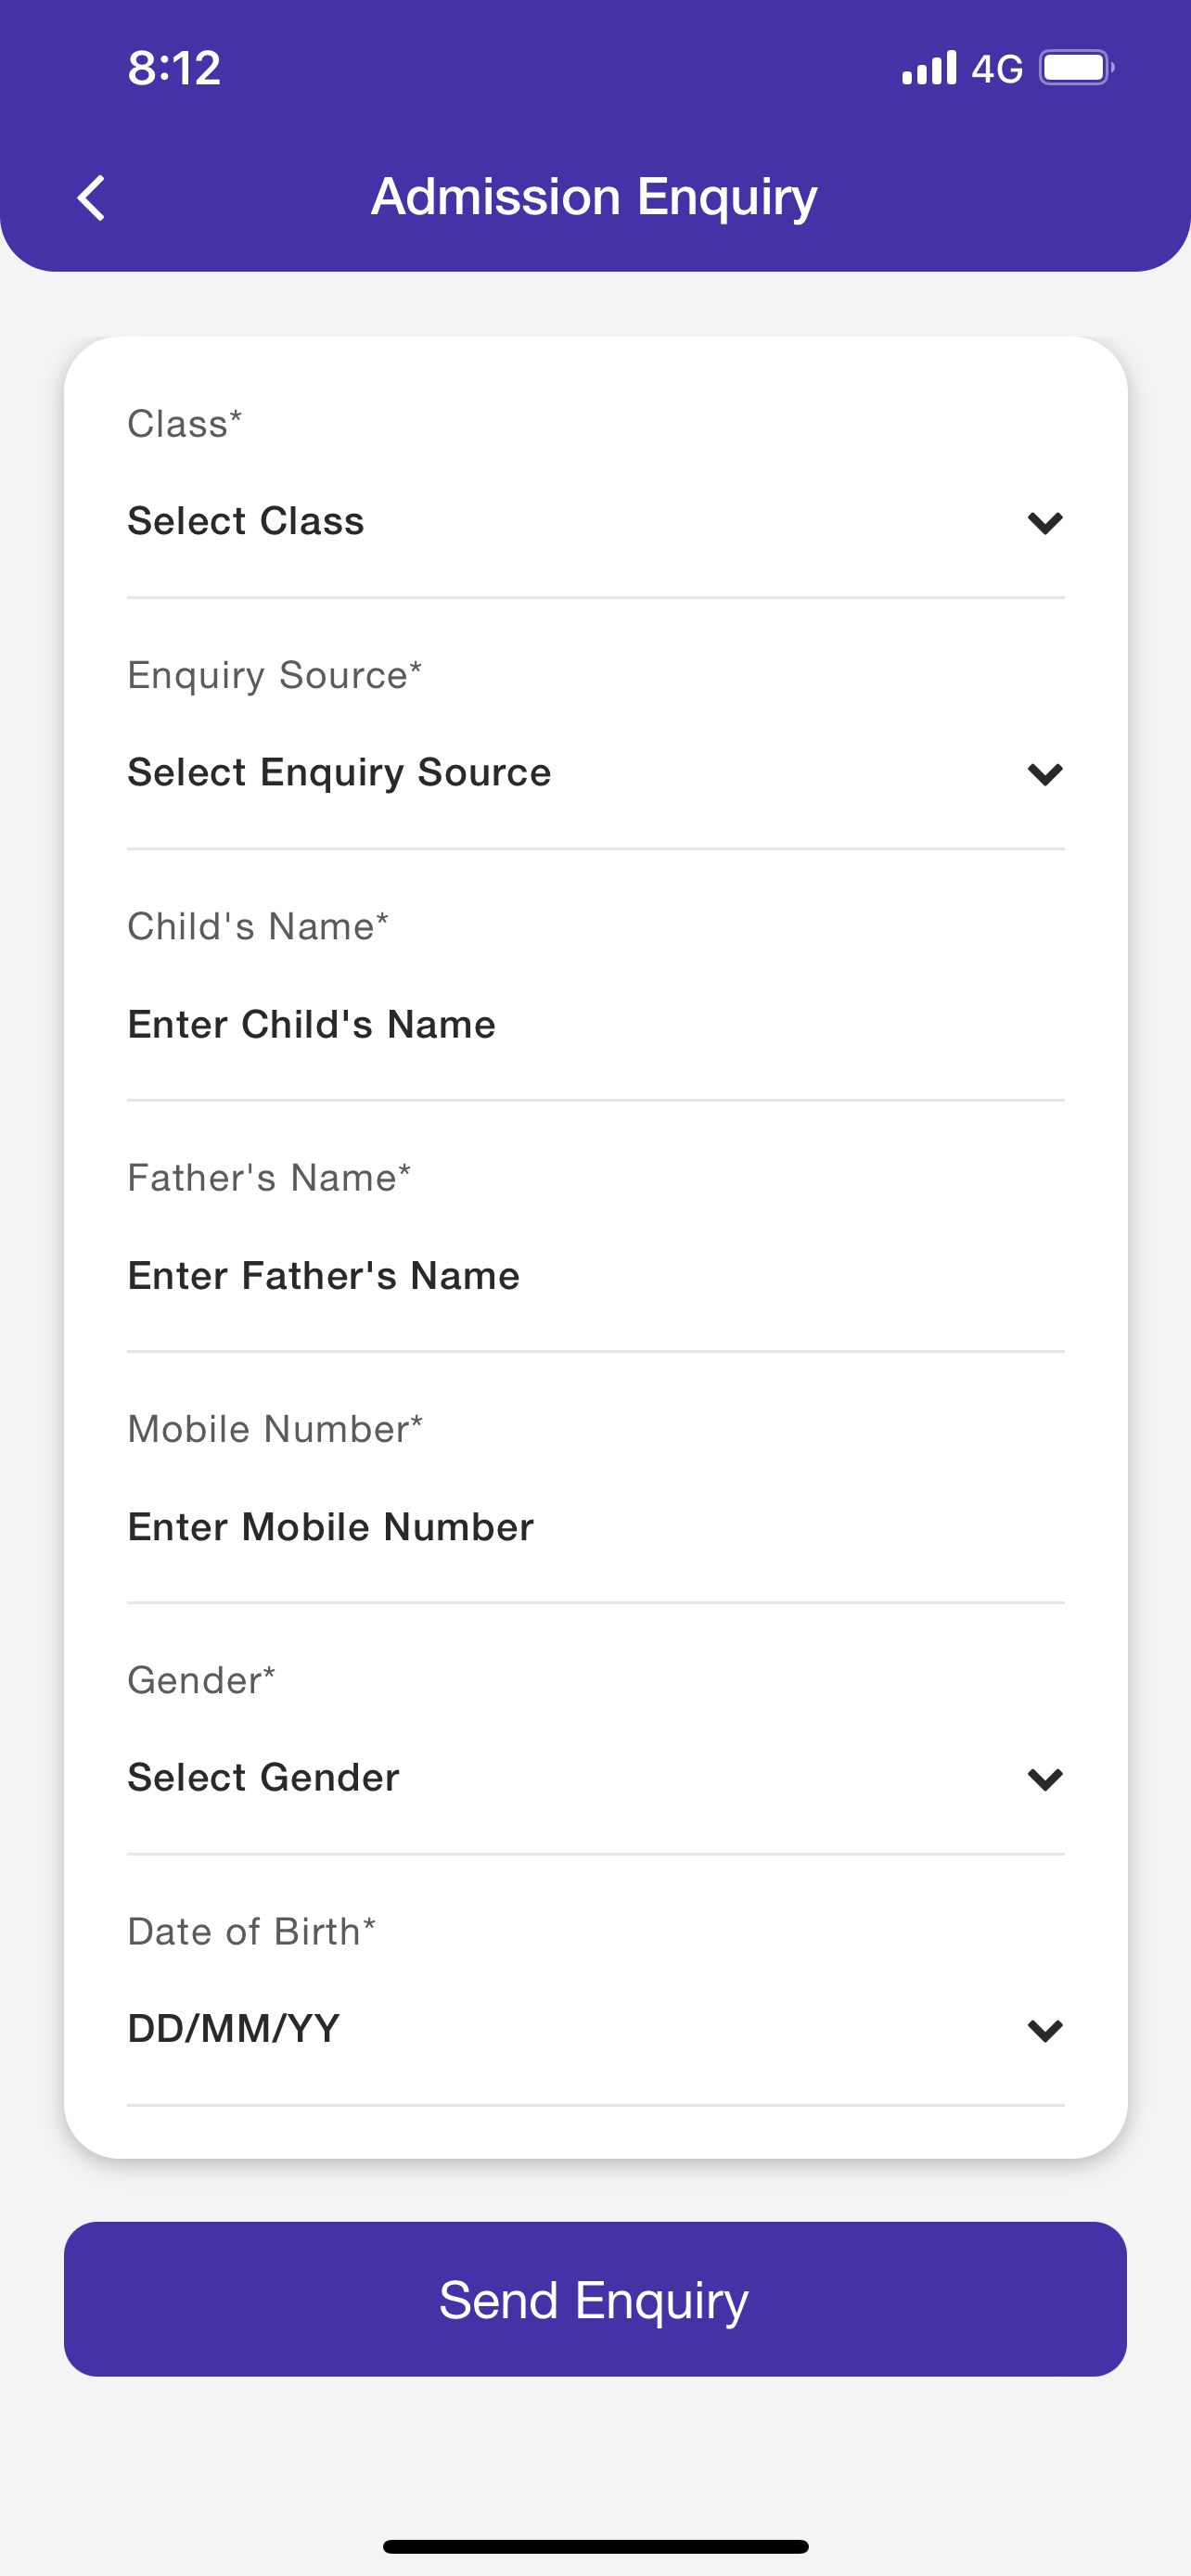Select the 'Select Class' field text
This screenshot has height=2576, width=1191.
pos(246,521)
